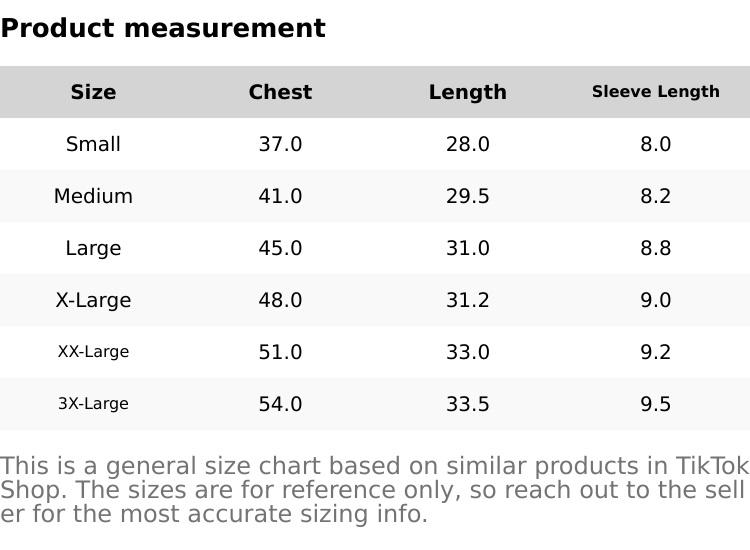Click the Medium length value 29.5
750x550 pixels.
click(467, 196)
